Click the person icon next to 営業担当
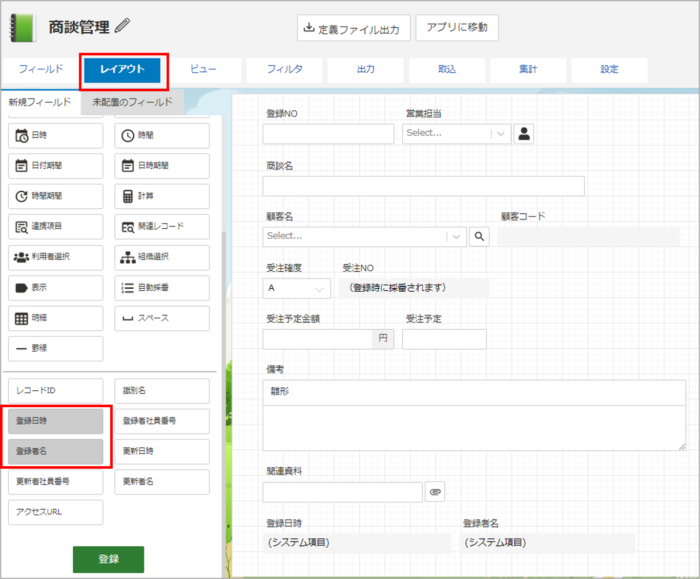Image resolution: width=700 pixels, height=579 pixels. click(524, 134)
